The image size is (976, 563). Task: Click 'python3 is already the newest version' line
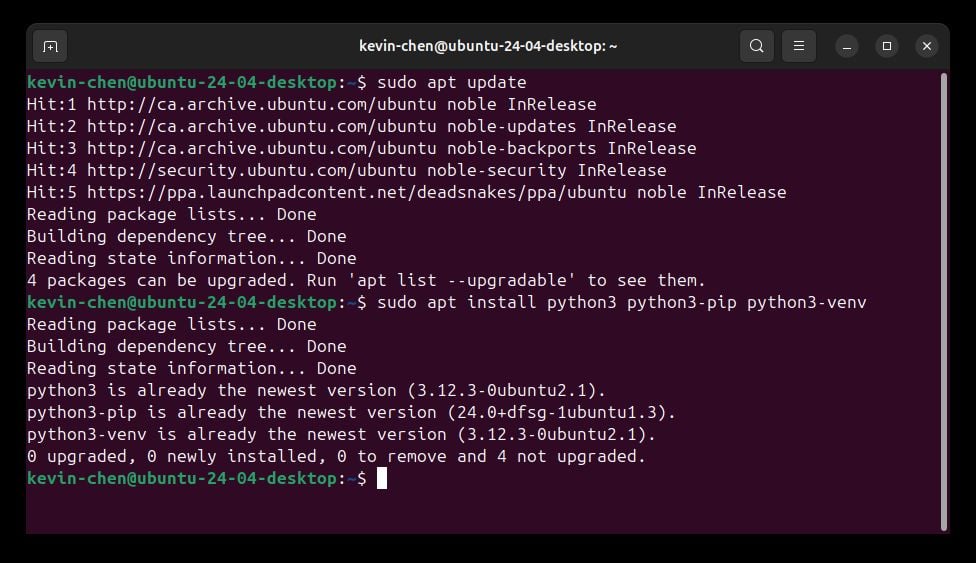pos(316,390)
